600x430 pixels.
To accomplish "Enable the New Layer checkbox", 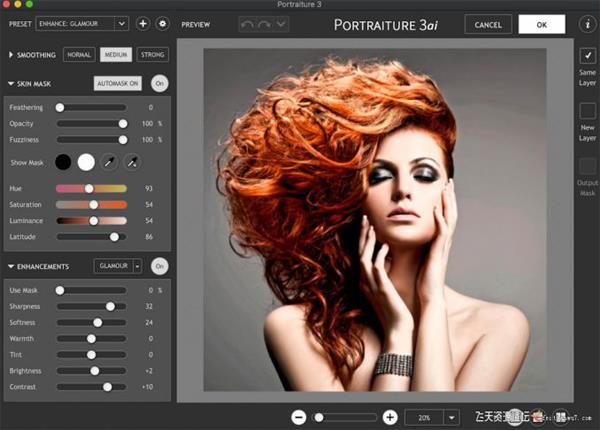I will [x=587, y=111].
